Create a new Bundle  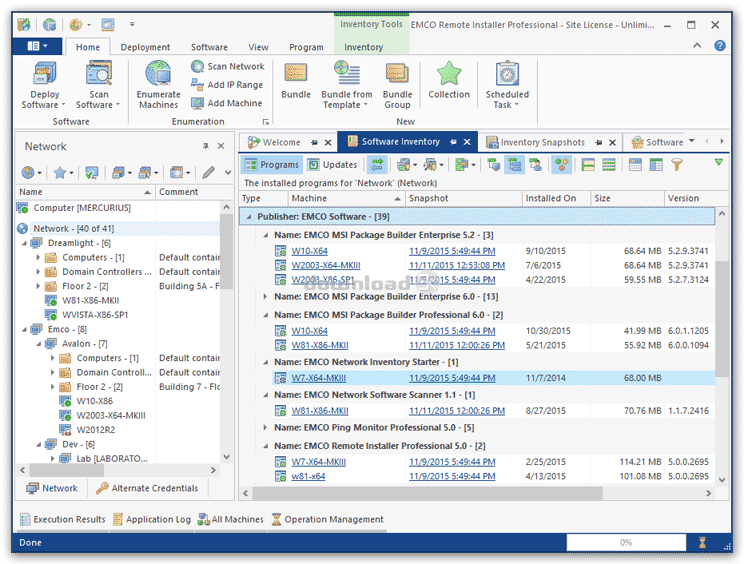pyautogui.click(x=296, y=81)
